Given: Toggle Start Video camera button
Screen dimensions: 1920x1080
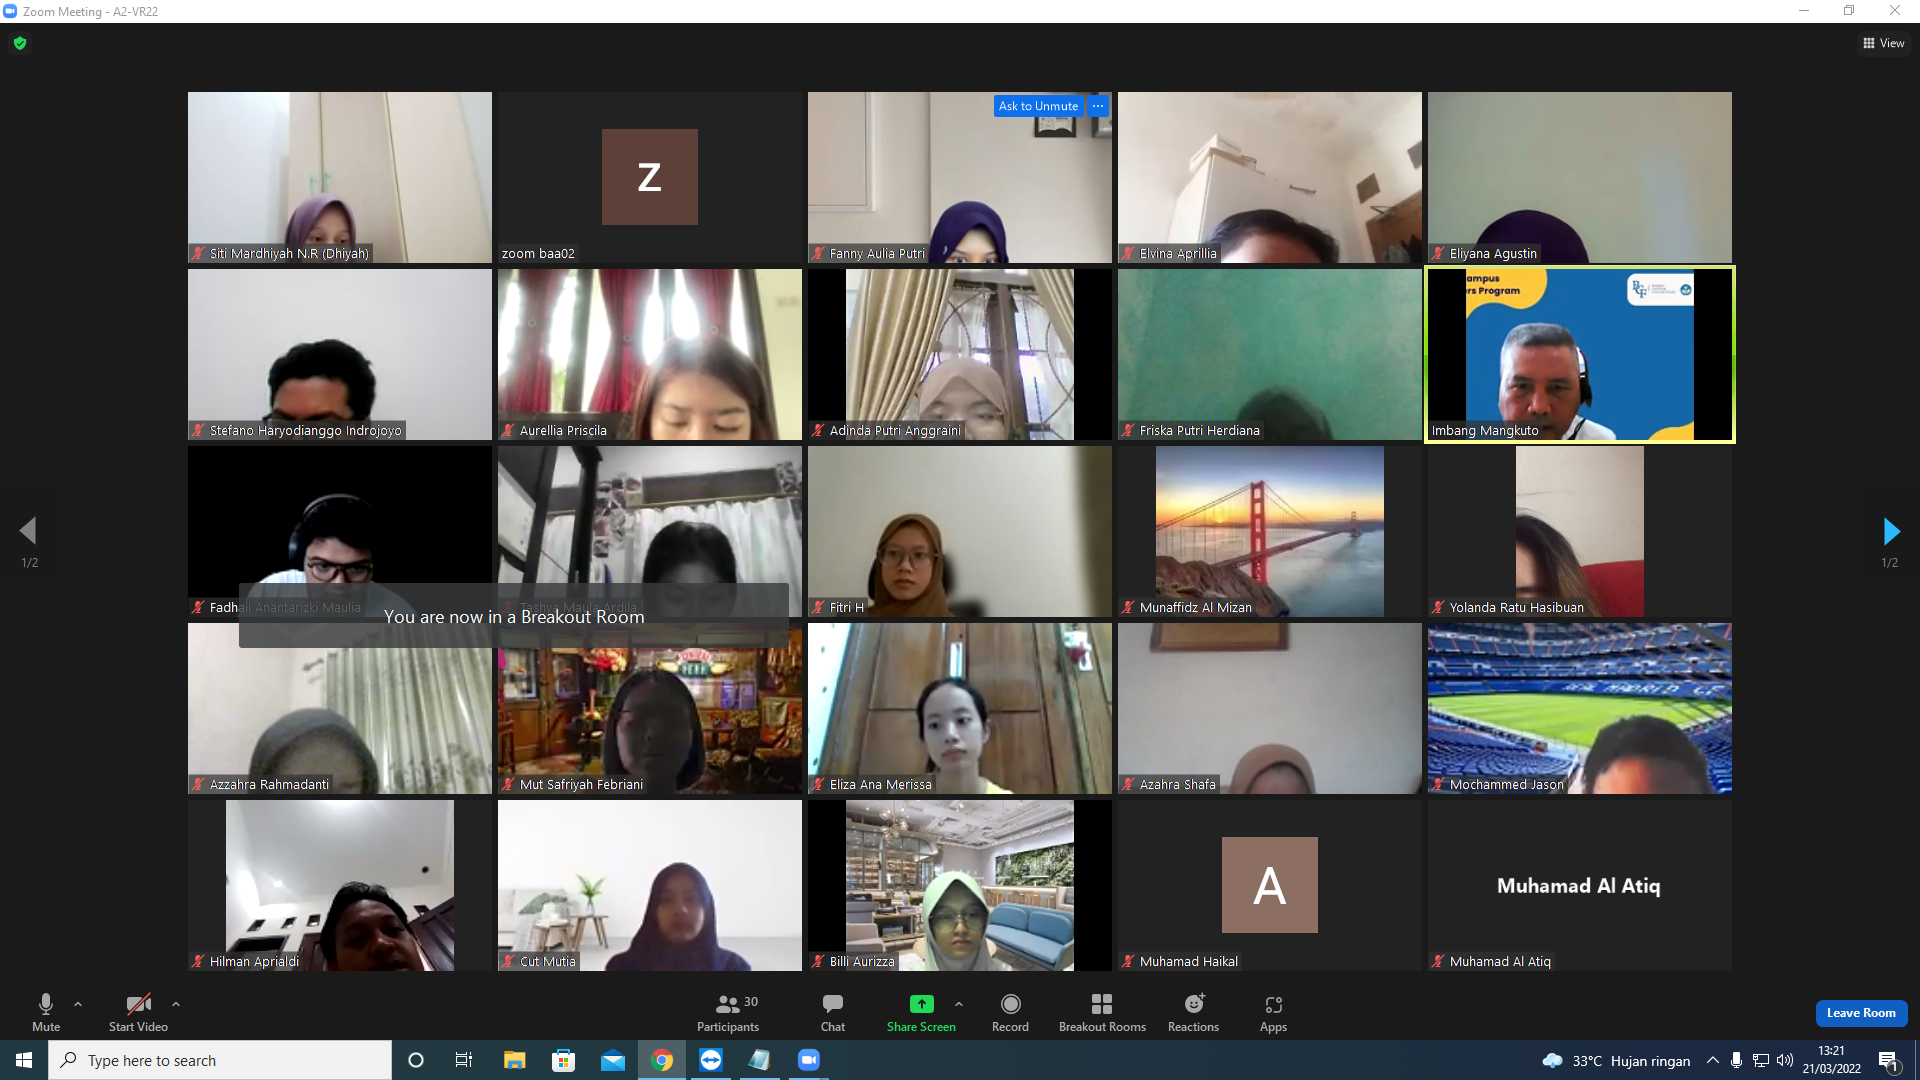Looking at the screenshot, I should point(138,1012).
